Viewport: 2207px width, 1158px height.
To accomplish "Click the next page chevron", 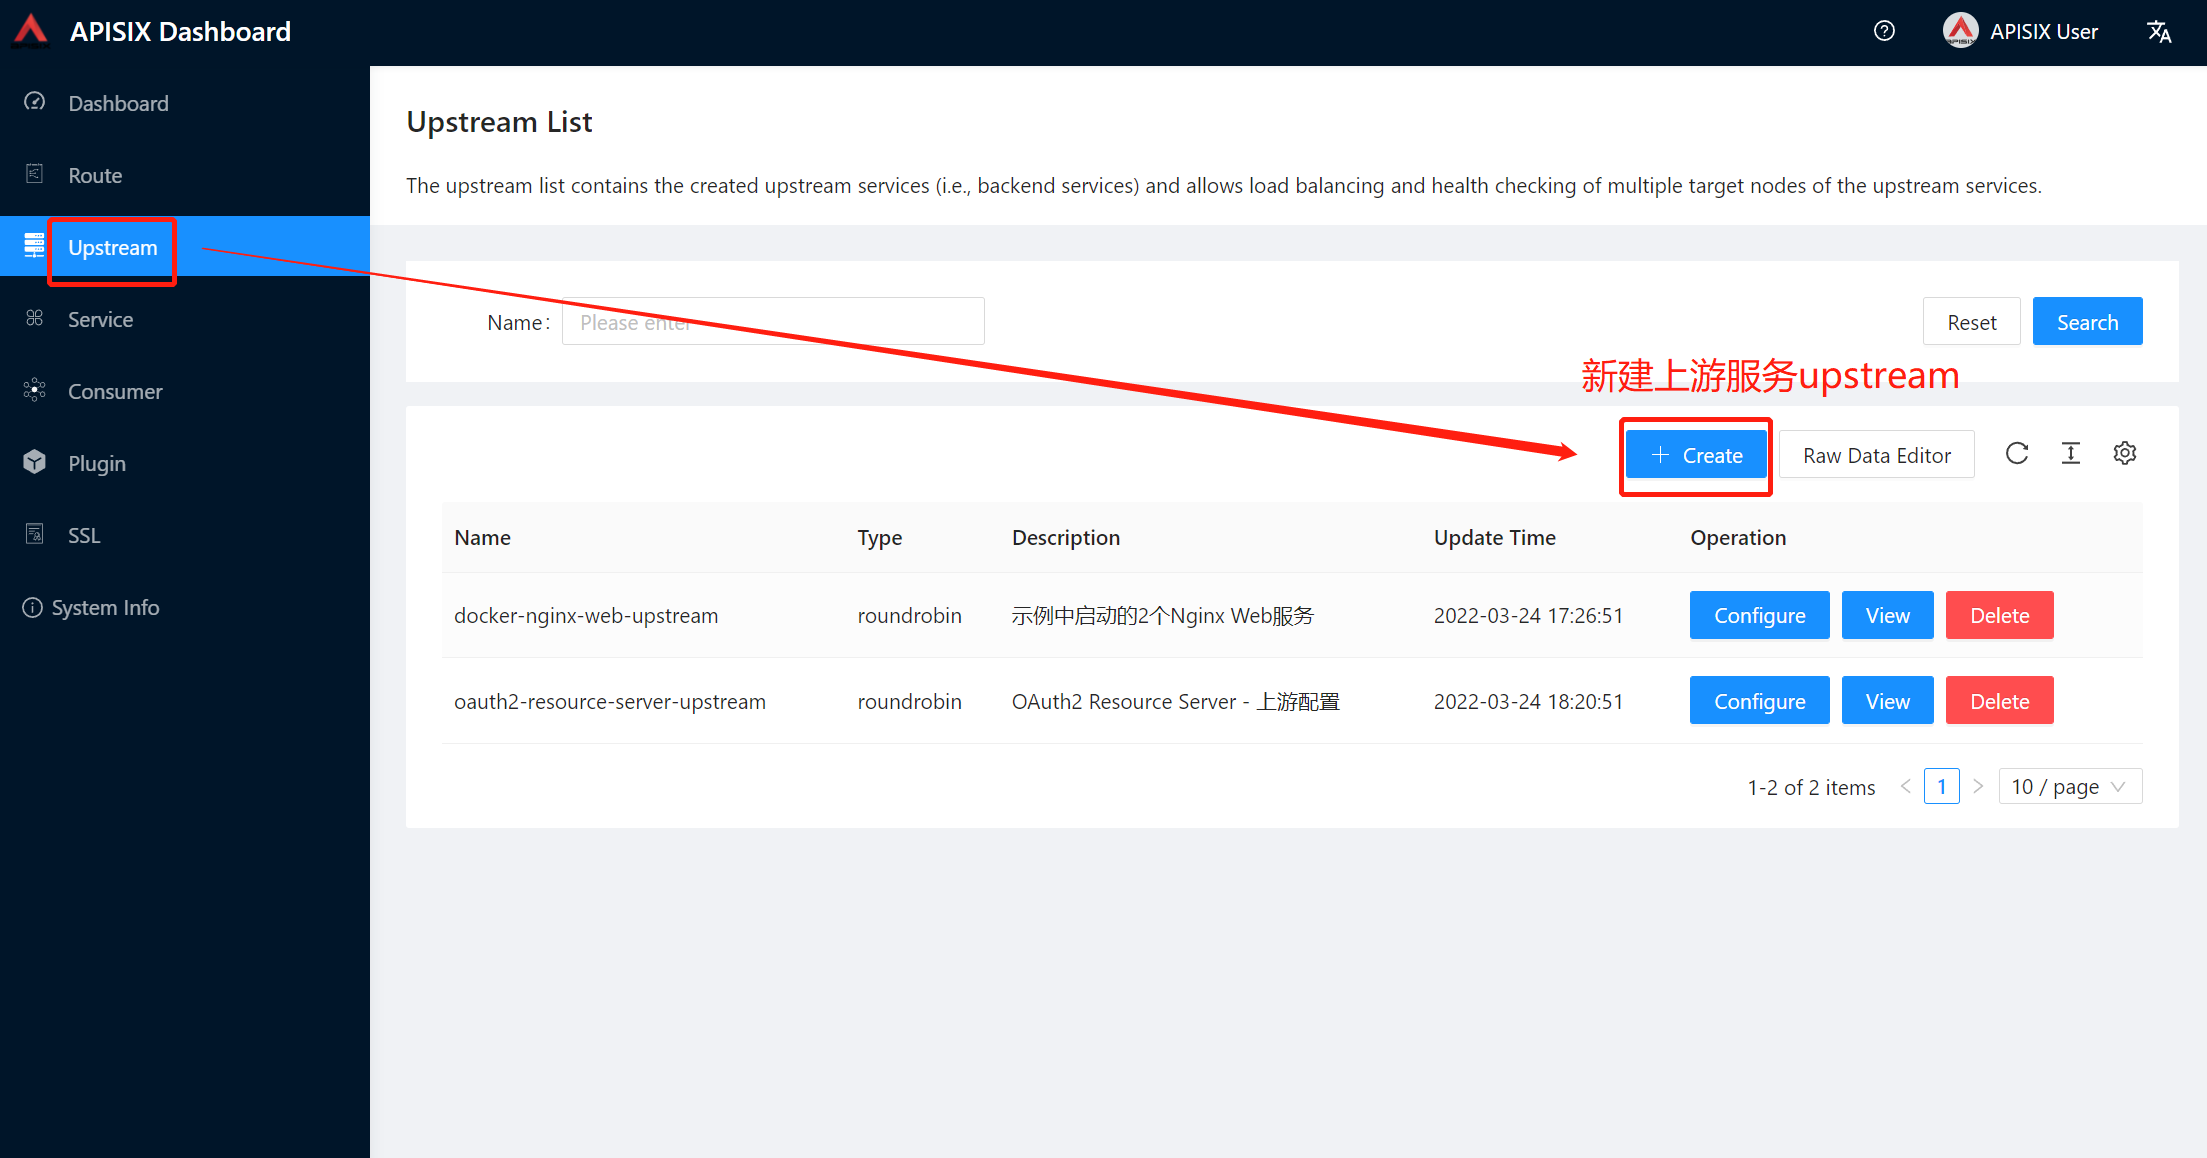I will point(1979,786).
